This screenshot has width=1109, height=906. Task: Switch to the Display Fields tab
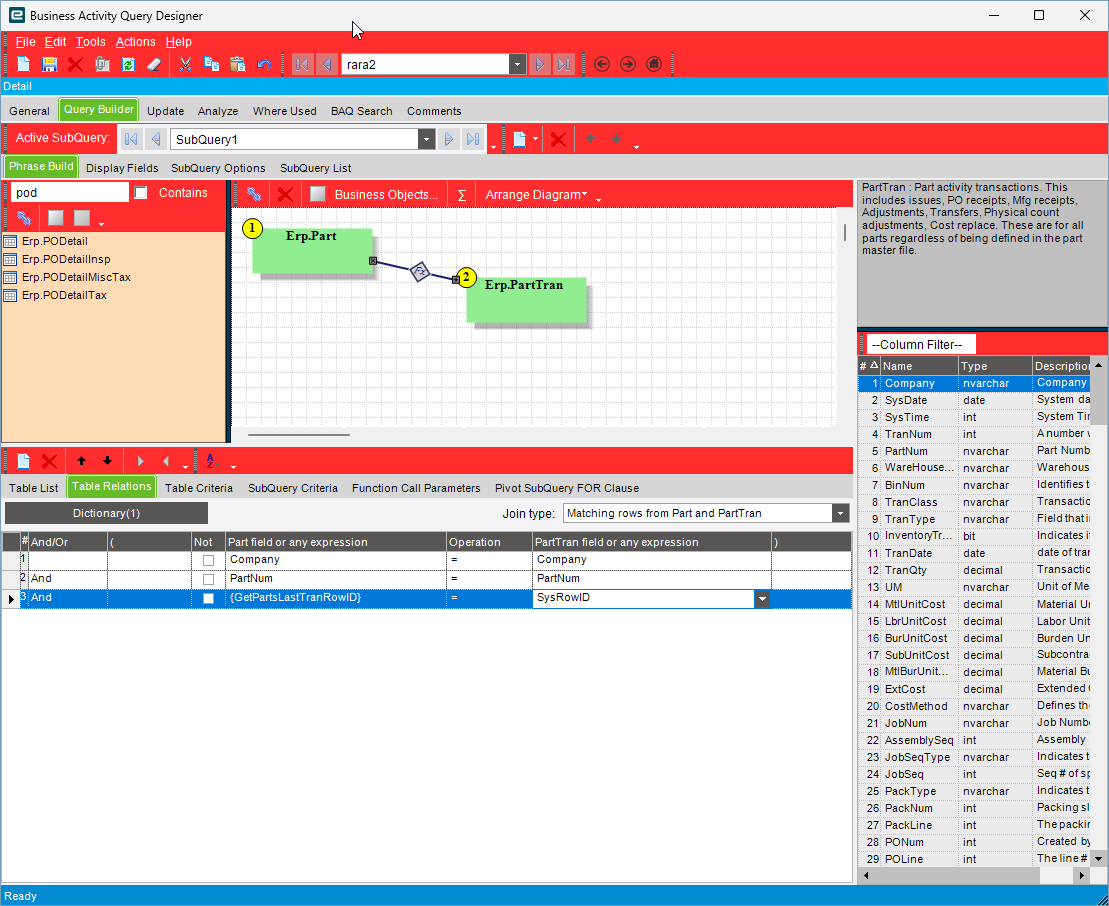122,168
